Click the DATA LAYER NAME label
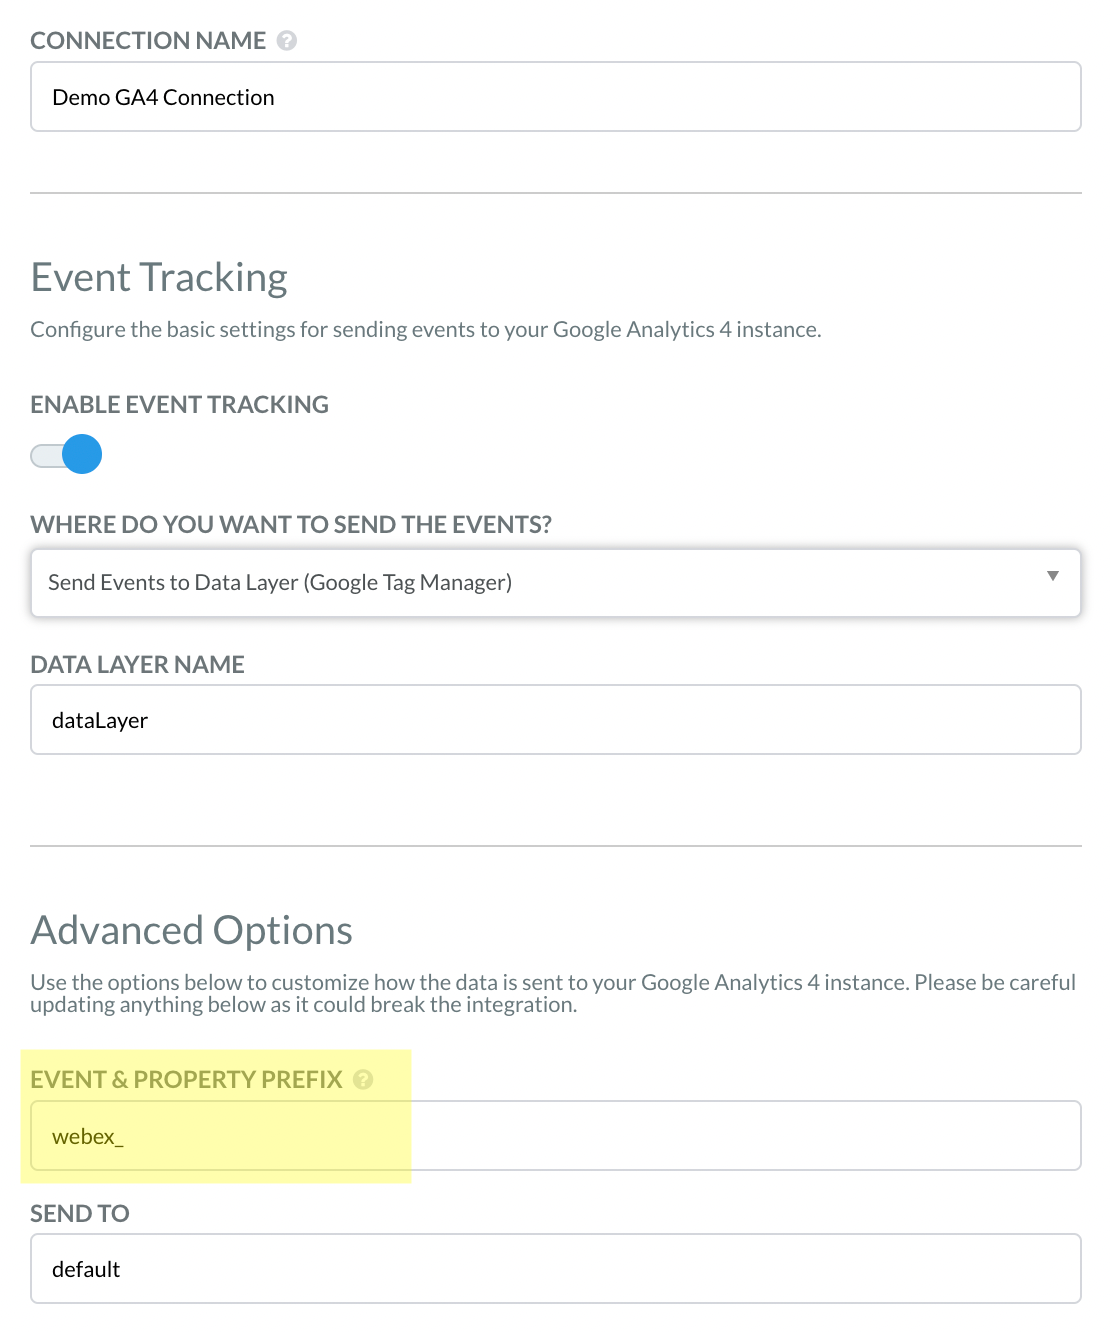The image size is (1110, 1332). [138, 665]
